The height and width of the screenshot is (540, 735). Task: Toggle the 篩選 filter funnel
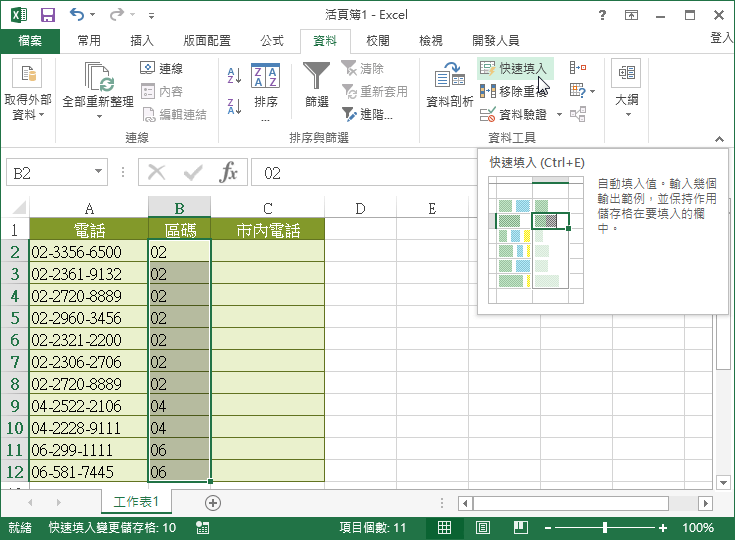tap(316, 86)
